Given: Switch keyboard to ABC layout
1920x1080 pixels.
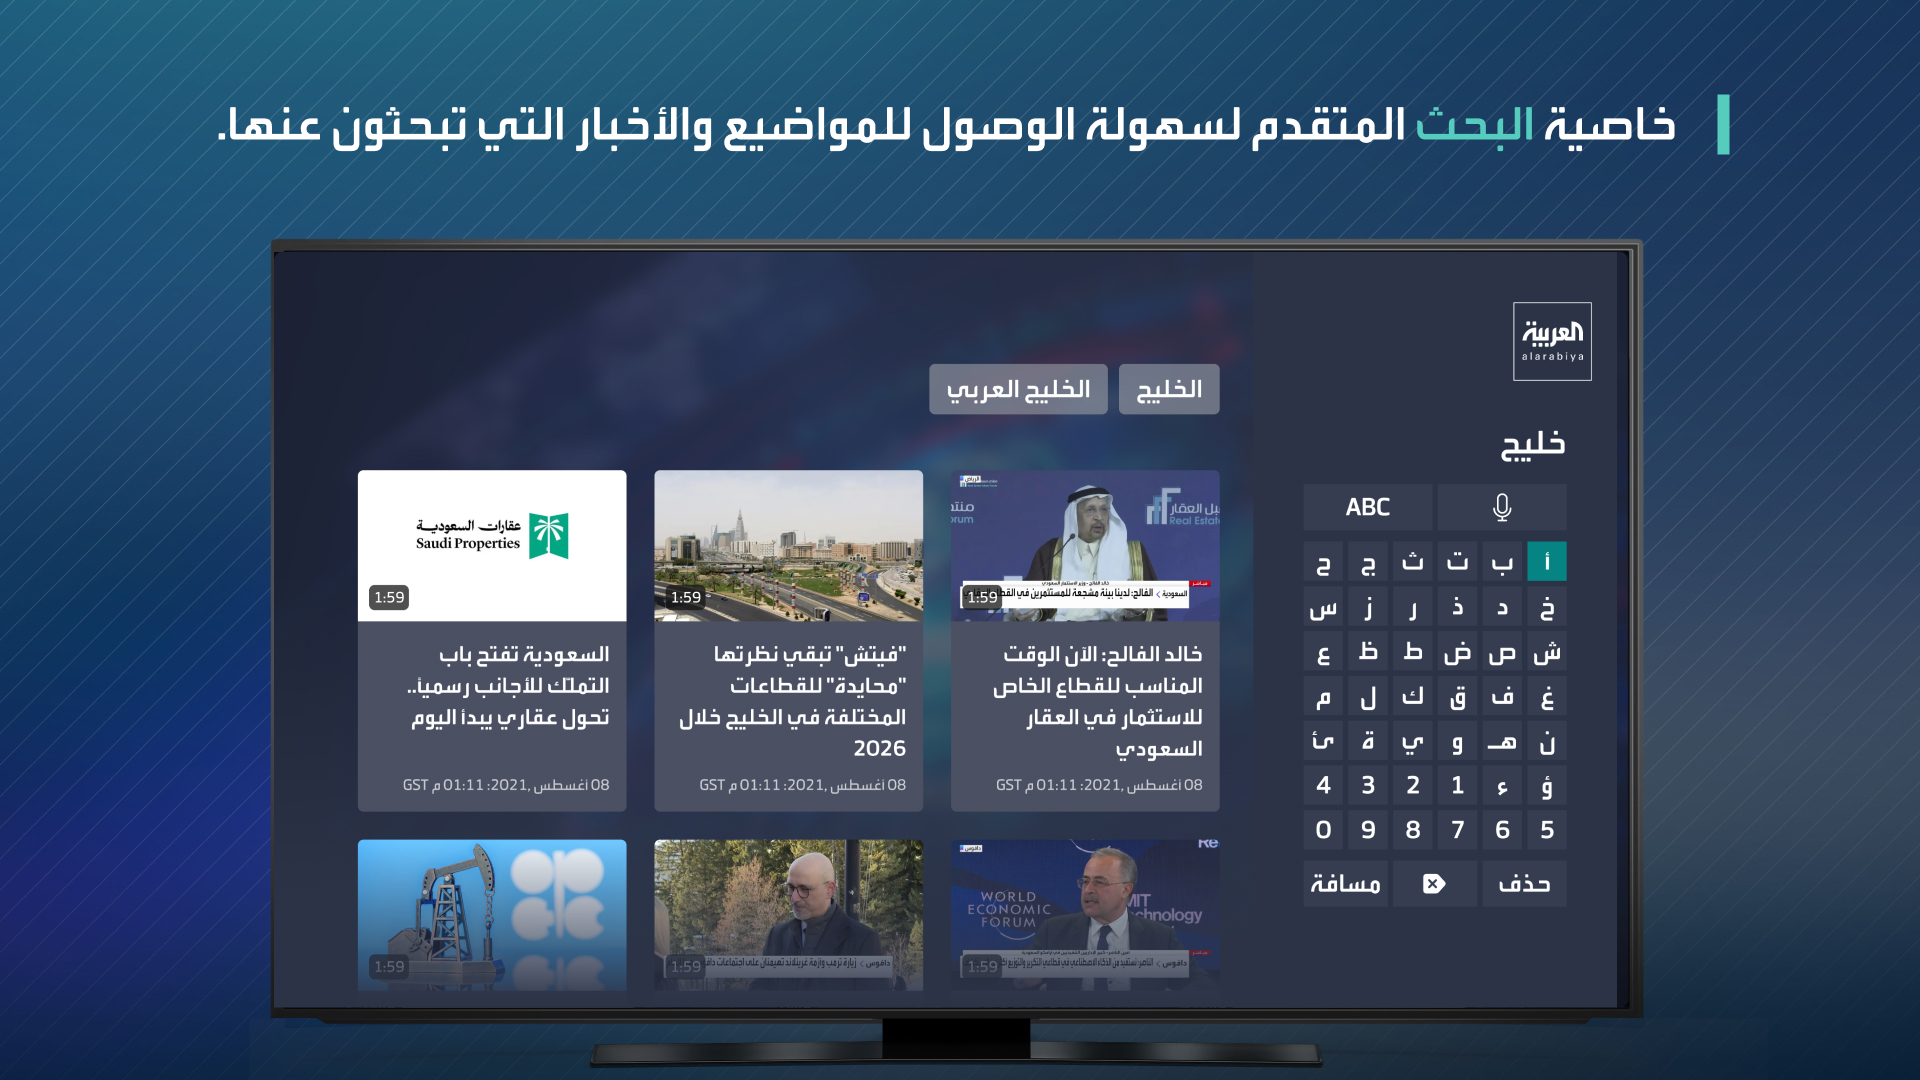Looking at the screenshot, I should [x=1368, y=507].
